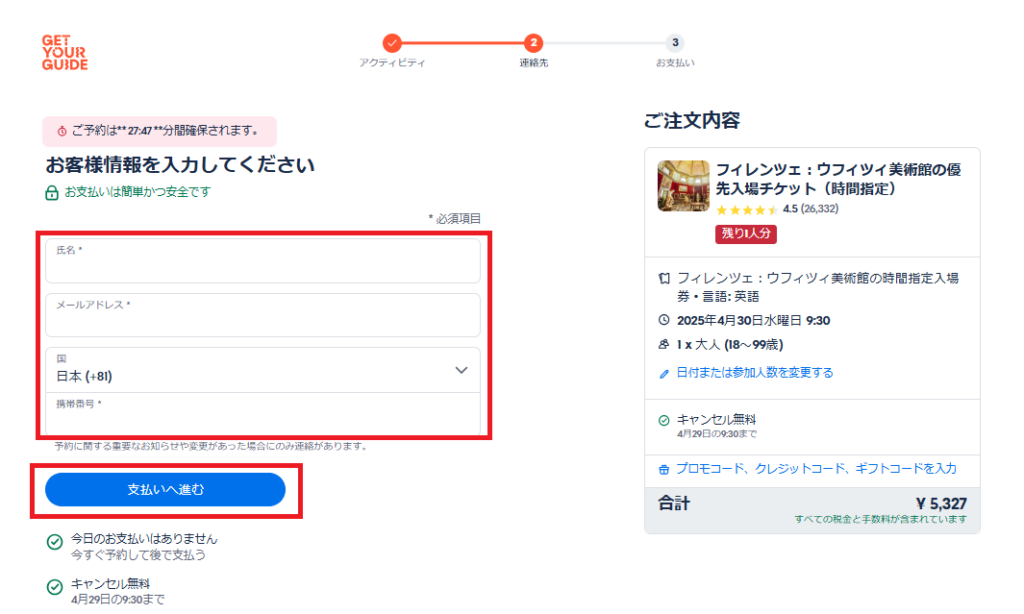The height and width of the screenshot is (614, 1024).
Task: Click the green padlock security icon
Action: click(52, 193)
